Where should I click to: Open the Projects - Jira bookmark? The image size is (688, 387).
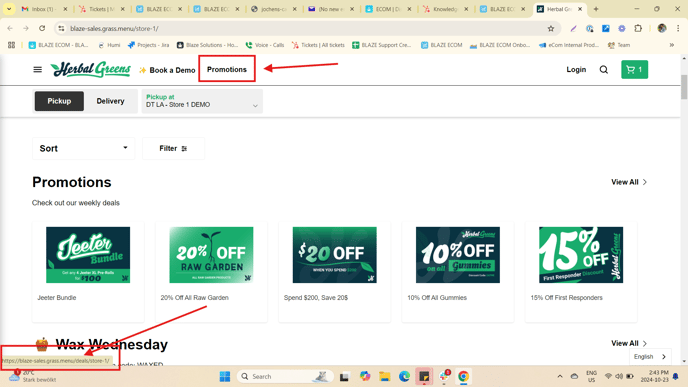click(x=148, y=45)
